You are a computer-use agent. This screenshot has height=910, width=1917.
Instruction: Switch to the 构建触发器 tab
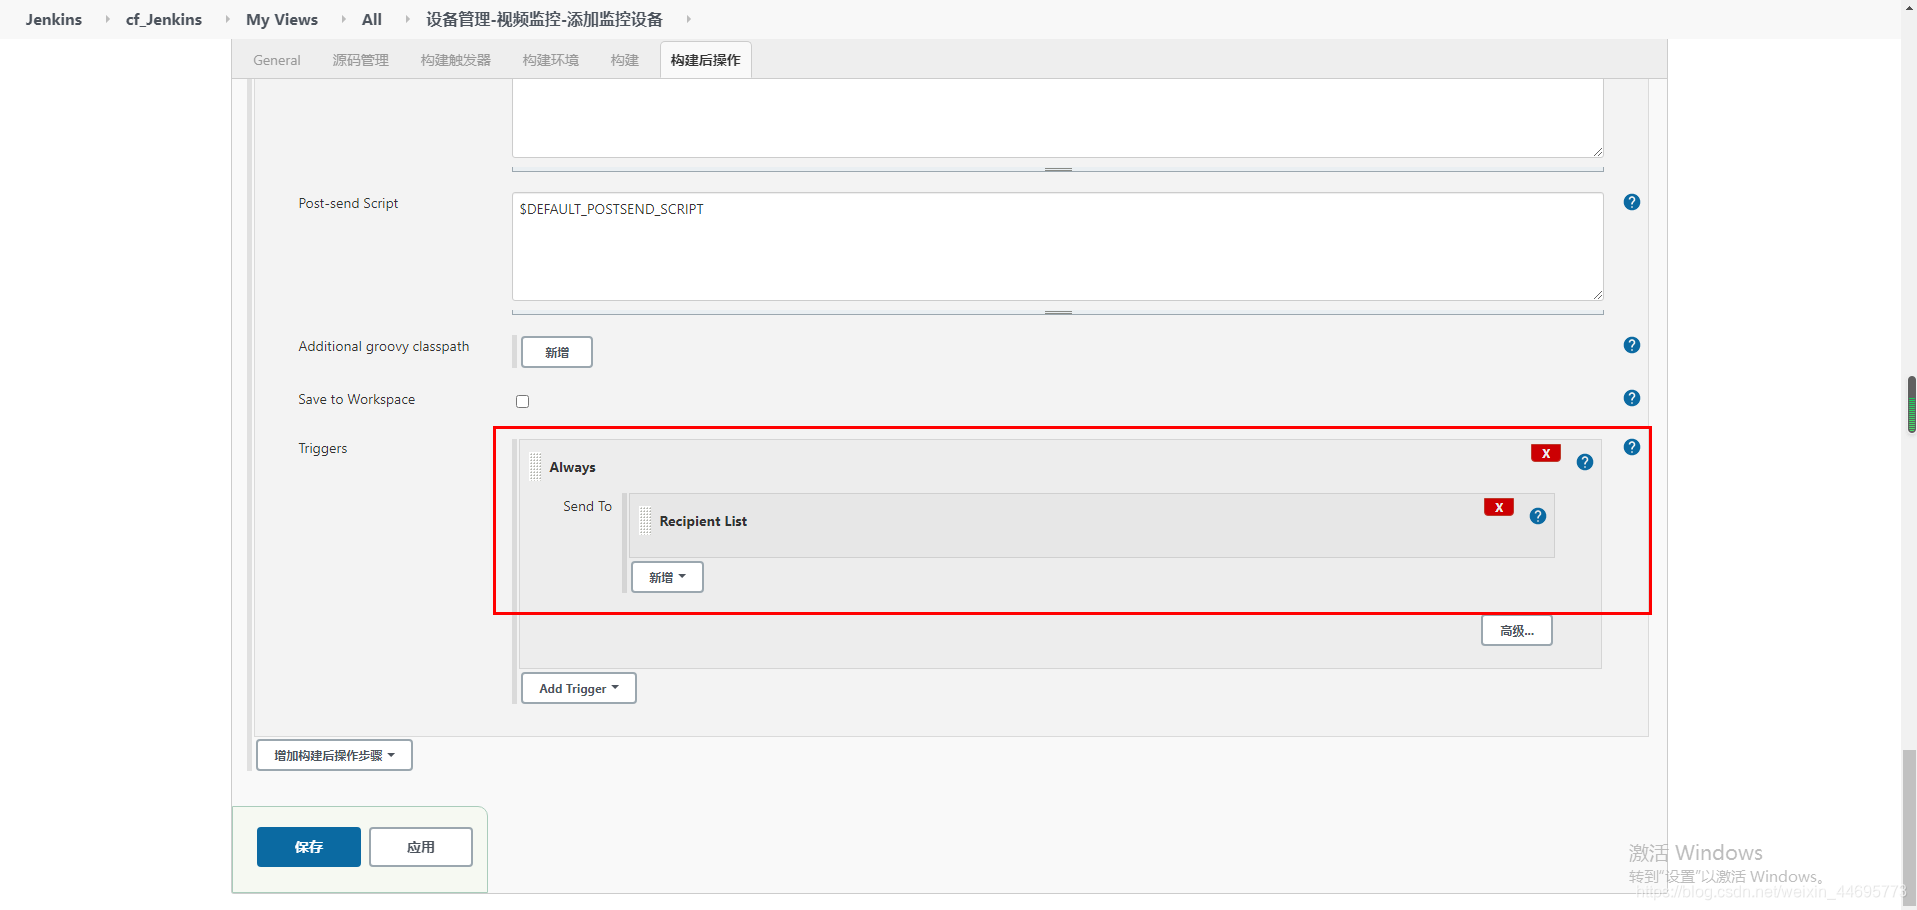[x=455, y=60]
